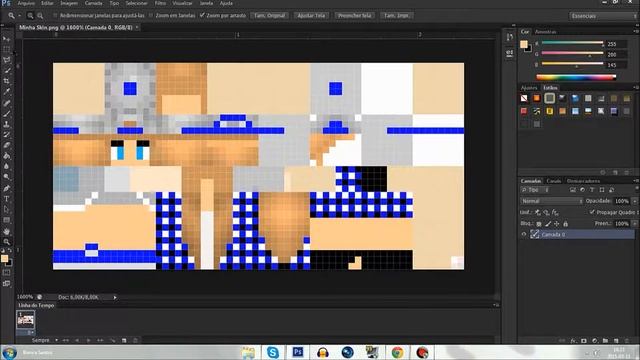The image size is (640, 360).
Task: Choose zoom out mode in options bar
Action: tap(40, 16)
